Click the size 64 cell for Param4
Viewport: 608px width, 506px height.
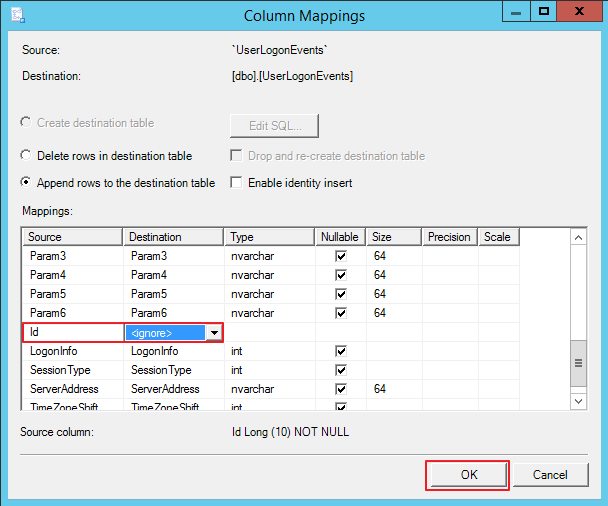pyautogui.click(x=394, y=275)
